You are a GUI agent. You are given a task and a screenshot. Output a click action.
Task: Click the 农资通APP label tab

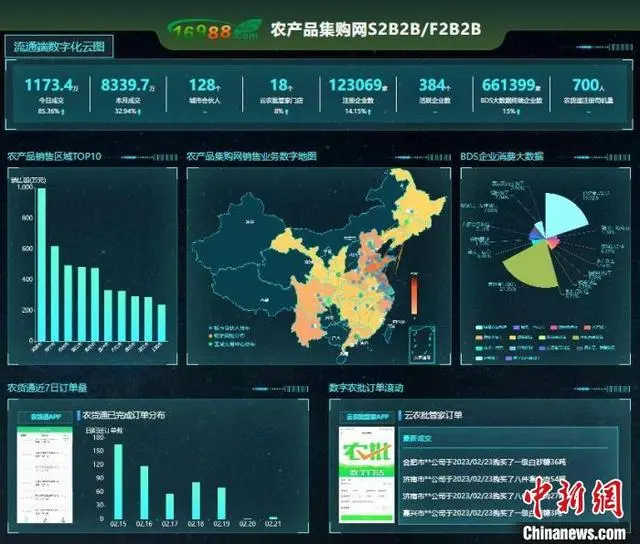pos(46,416)
